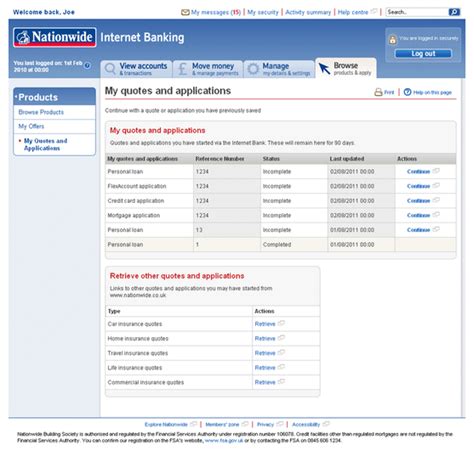
Task: Click the Log out button
Action: (x=423, y=54)
